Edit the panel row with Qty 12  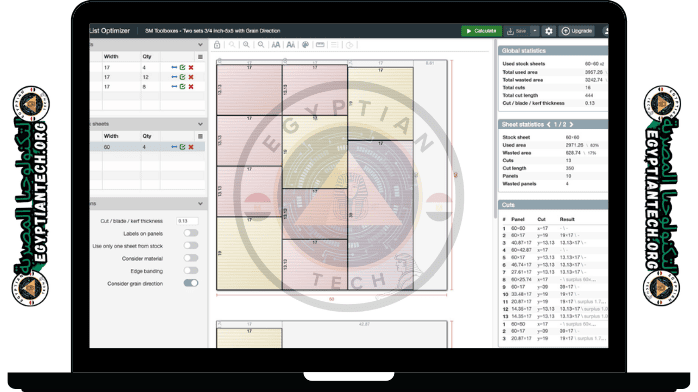(183, 77)
